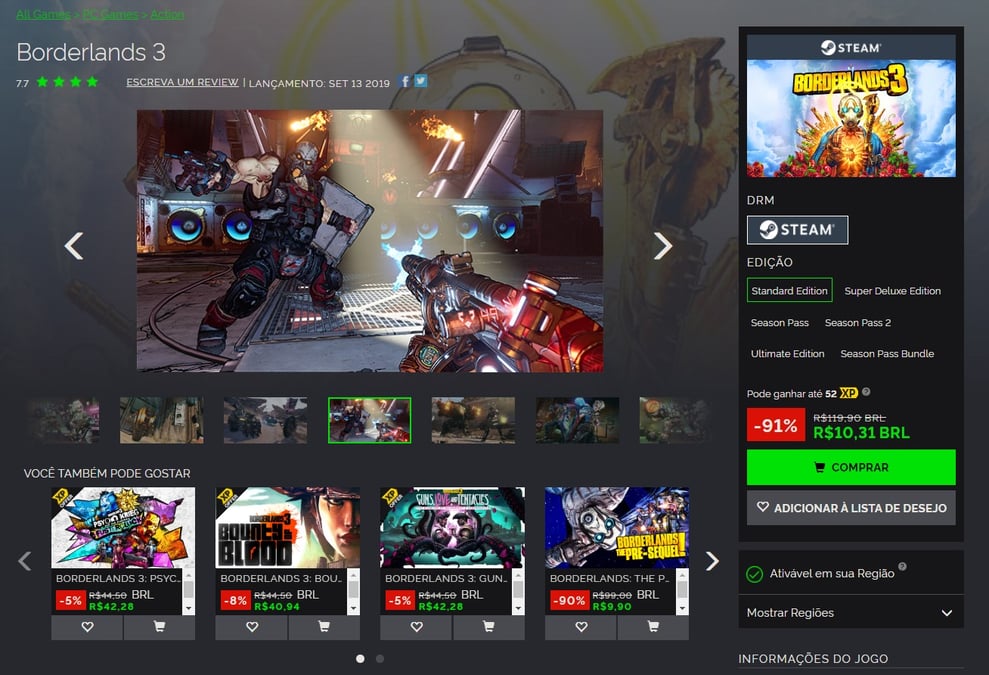Click the green activatable region checkmark
Screen dimensions: 989x675
(x=754, y=574)
